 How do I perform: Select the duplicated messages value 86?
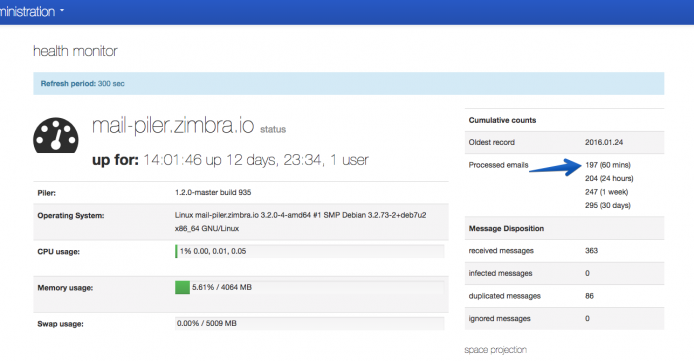click(589, 296)
